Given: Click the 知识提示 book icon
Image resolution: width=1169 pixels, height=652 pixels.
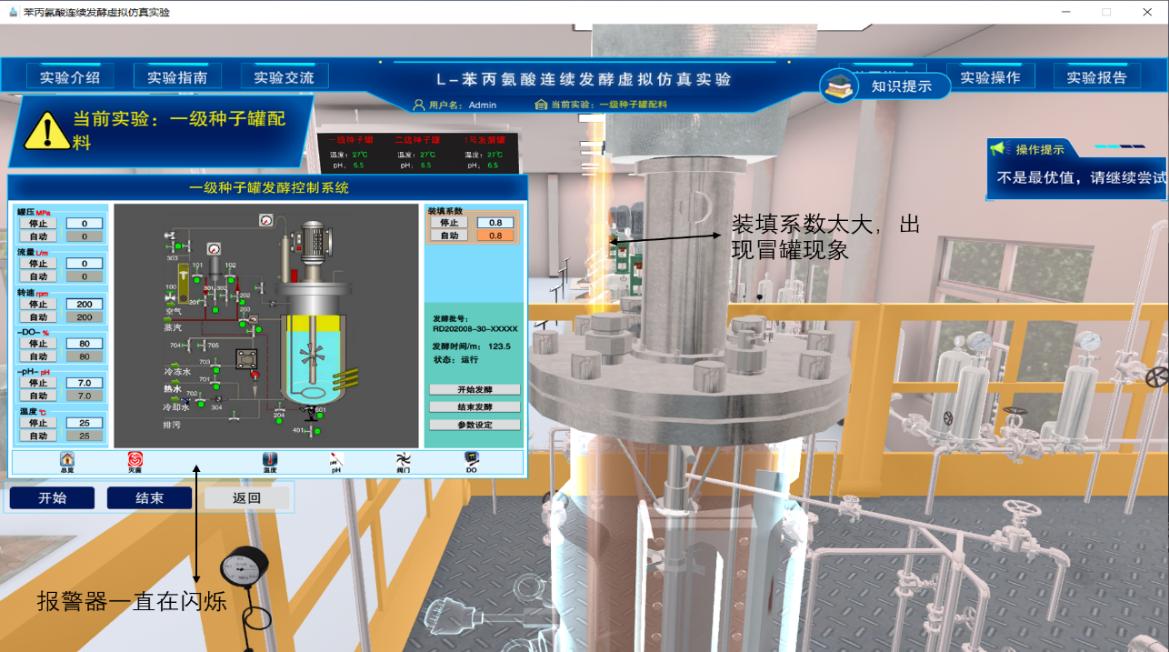Looking at the screenshot, I should pos(840,86).
